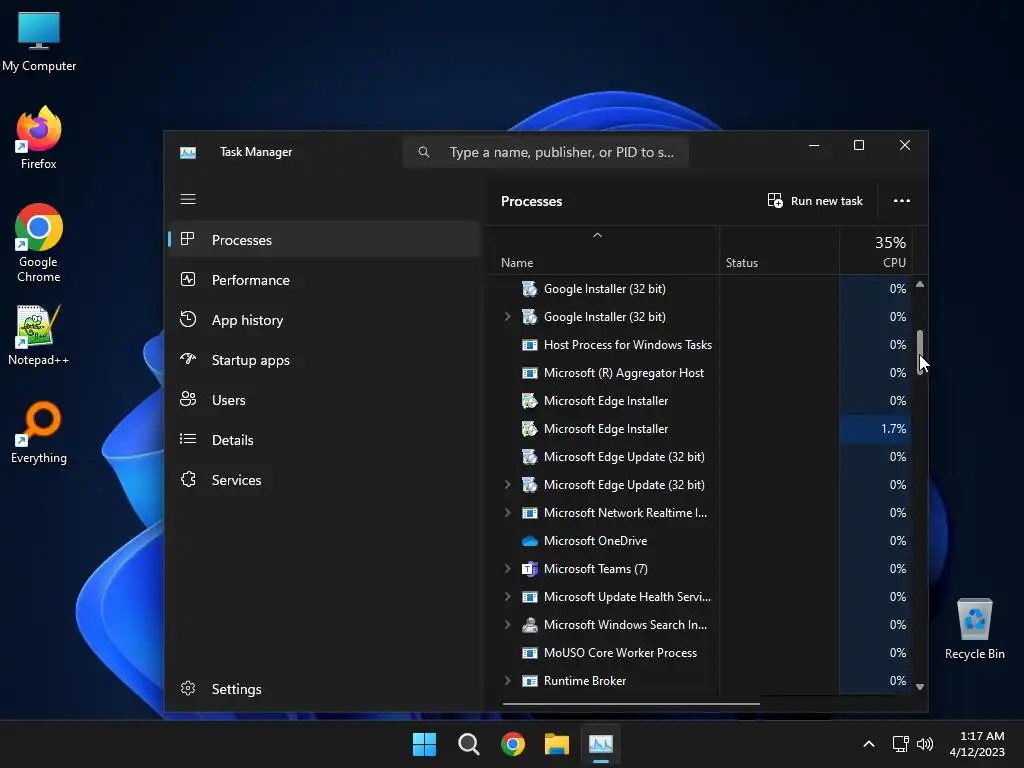Screen dimensions: 1024x768
Task: Open the Details page
Action: (325, 440)
